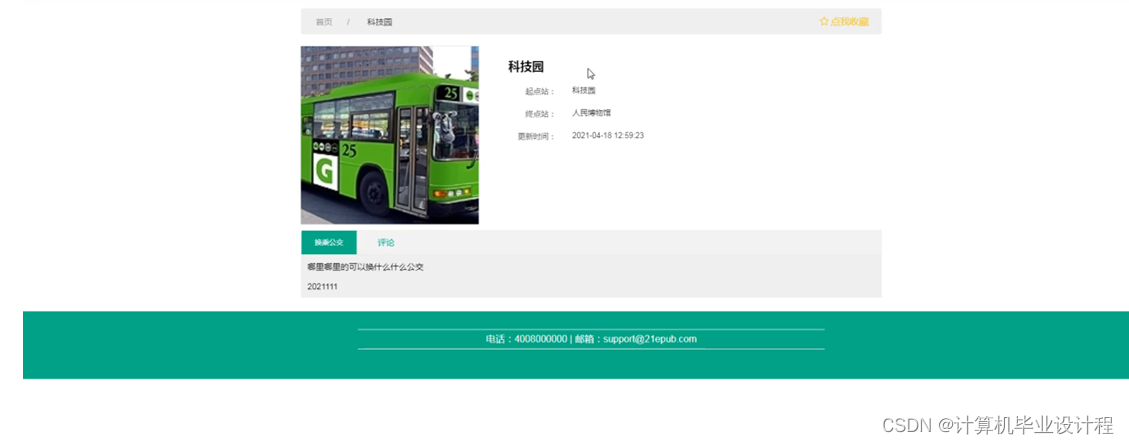
Task: Go to 首页 in the breadcrumb
Action: pyautogui.click(x=324, y=22)
